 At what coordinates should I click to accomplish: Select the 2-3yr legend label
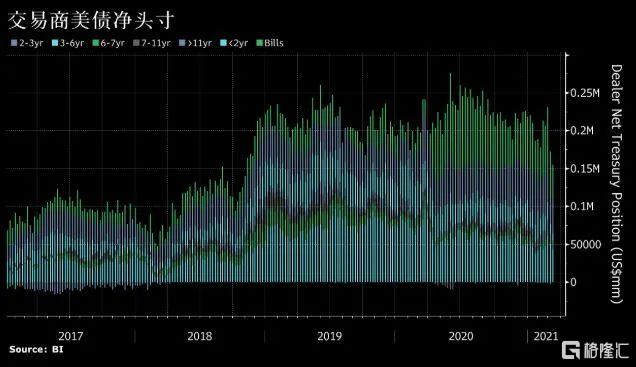tap(31, 43)
